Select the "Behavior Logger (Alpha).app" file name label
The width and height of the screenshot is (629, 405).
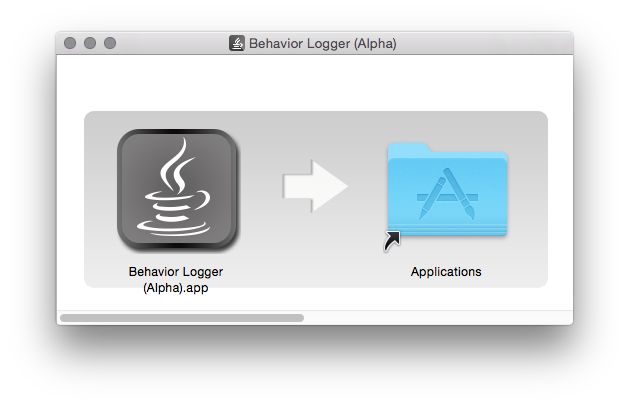176,279
